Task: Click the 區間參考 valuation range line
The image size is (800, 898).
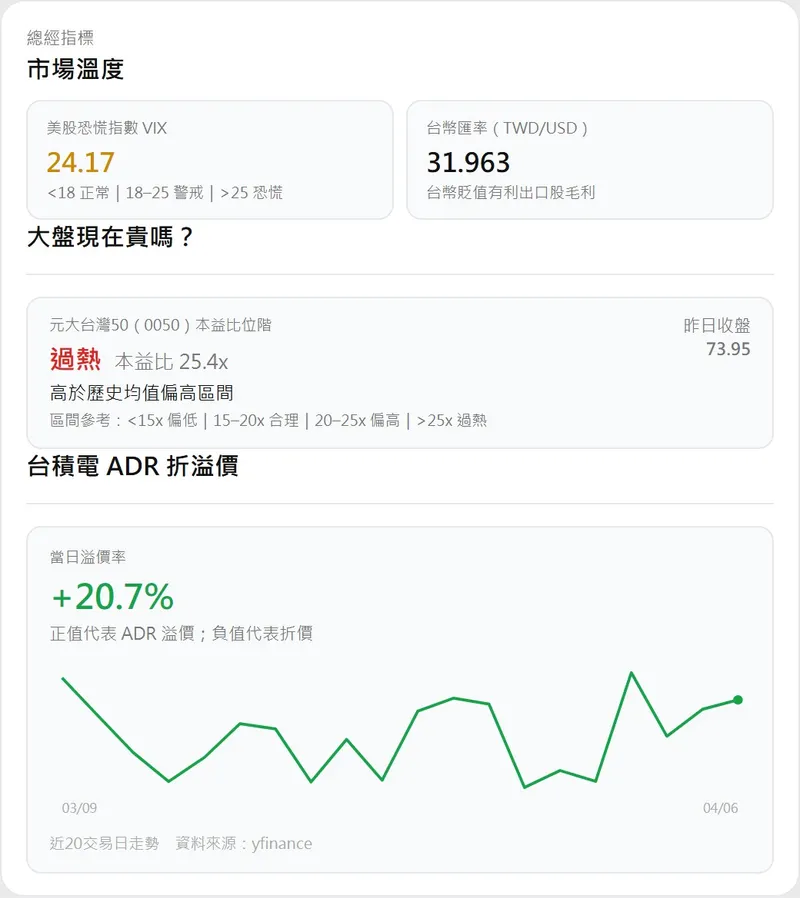Action: [268, 421]
